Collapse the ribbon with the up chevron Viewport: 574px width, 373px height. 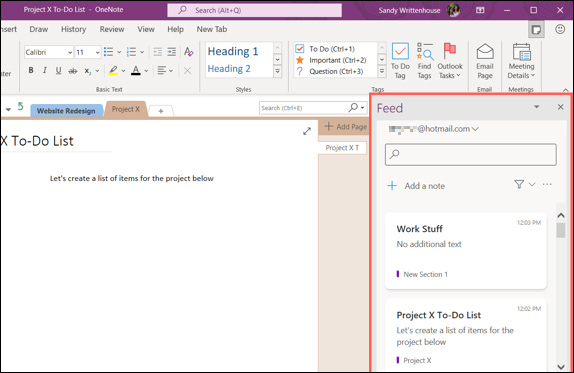pos(565,90)
